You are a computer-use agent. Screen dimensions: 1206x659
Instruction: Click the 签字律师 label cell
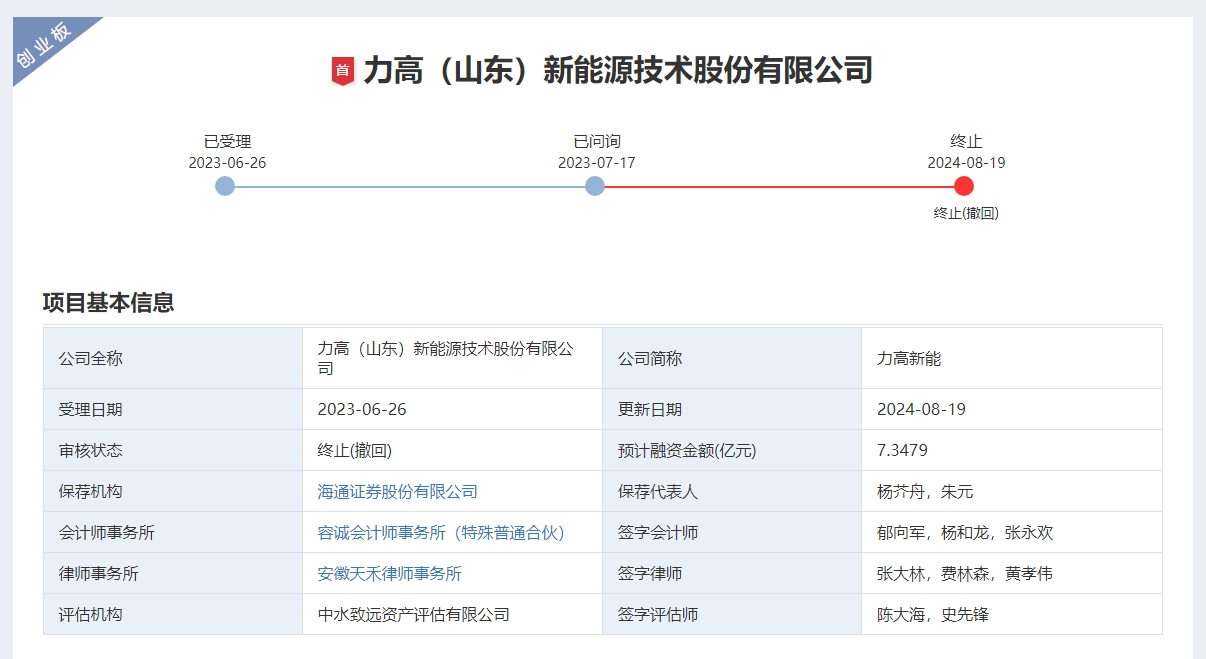coord(732,574)
